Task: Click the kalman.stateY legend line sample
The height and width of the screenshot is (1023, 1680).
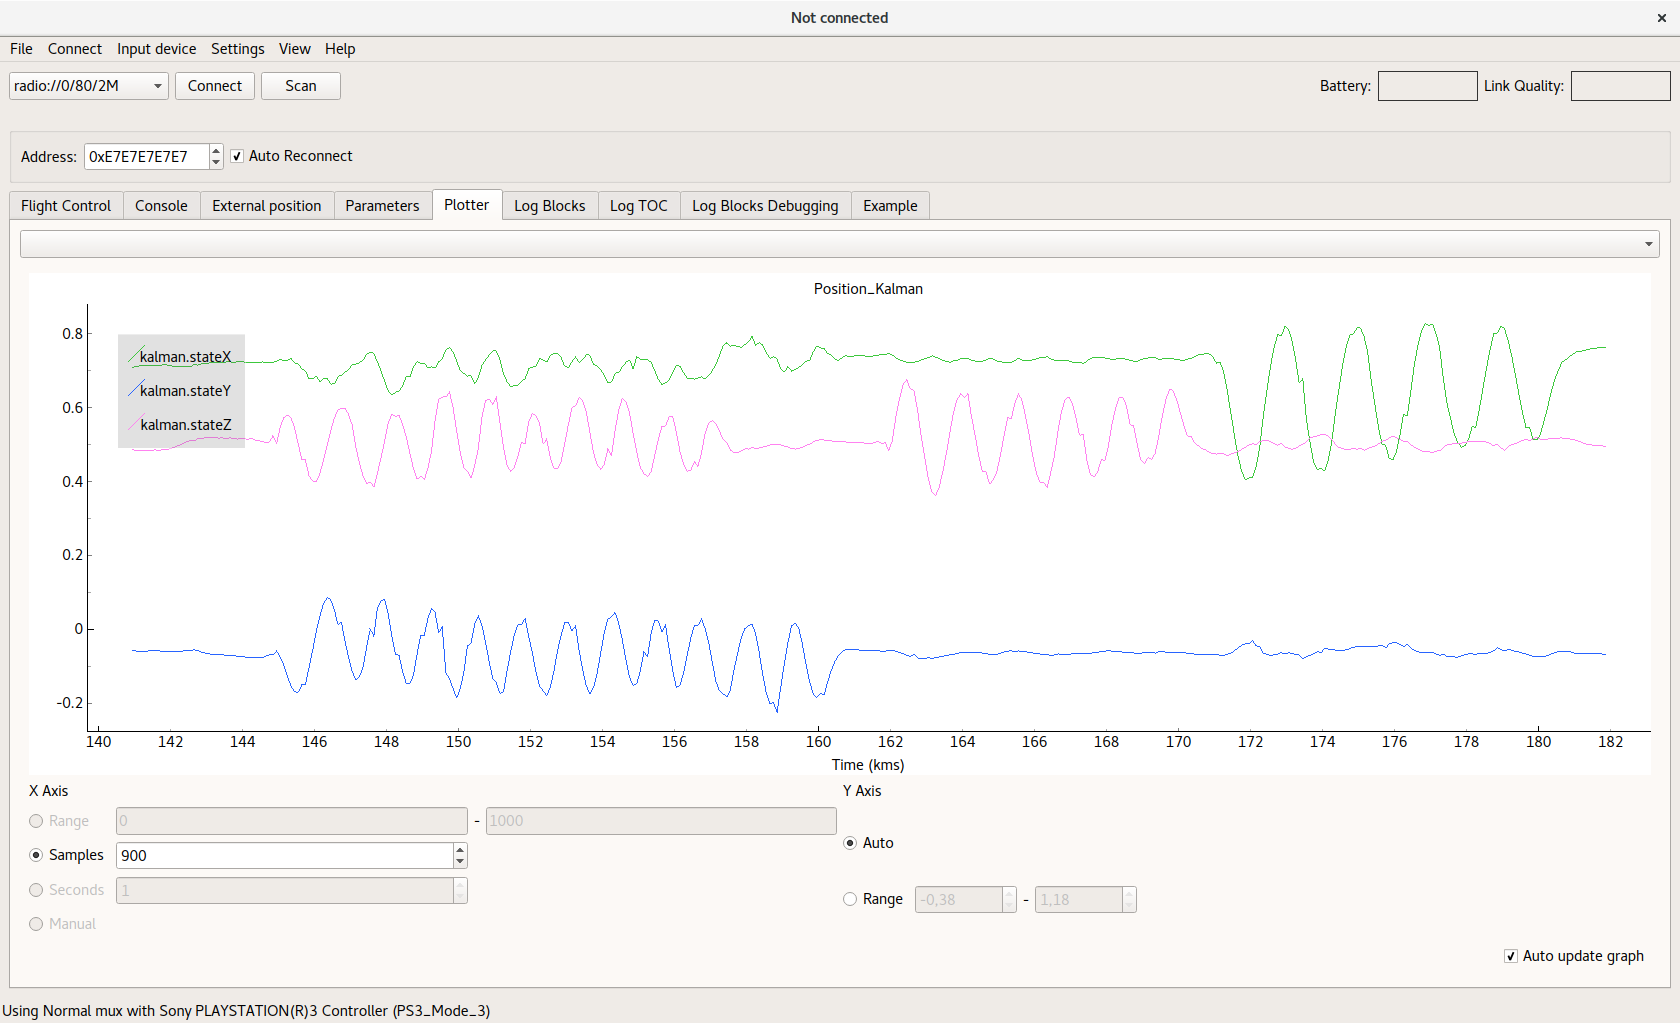Action: pos(133,391)
